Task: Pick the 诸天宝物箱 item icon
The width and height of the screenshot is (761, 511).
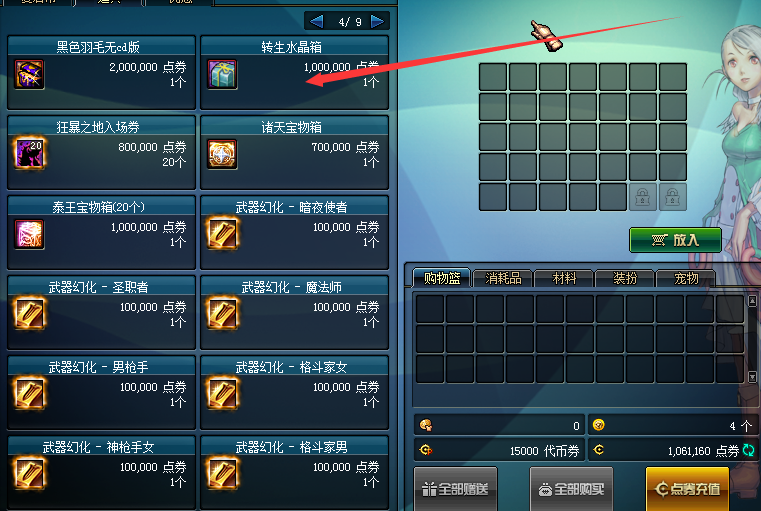Action: coord(222,154)
